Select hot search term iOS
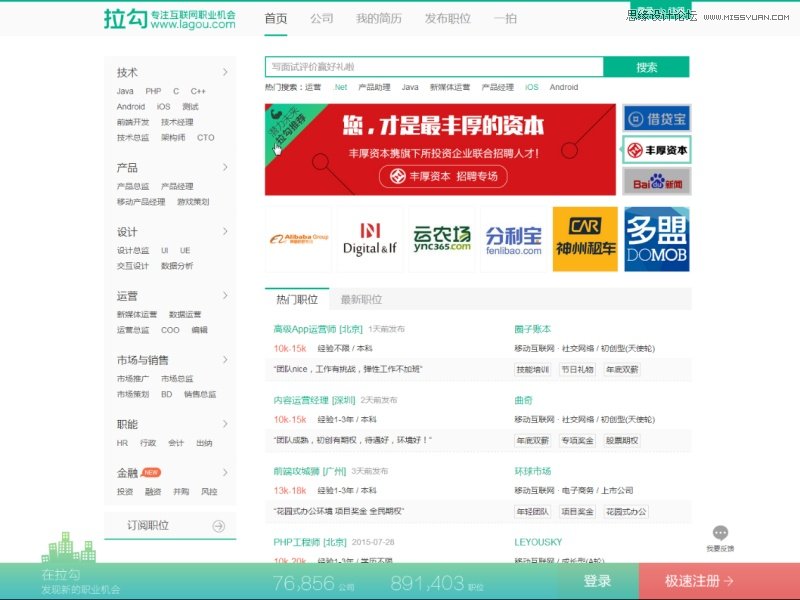Screen dimensions: 800x600 532,87
